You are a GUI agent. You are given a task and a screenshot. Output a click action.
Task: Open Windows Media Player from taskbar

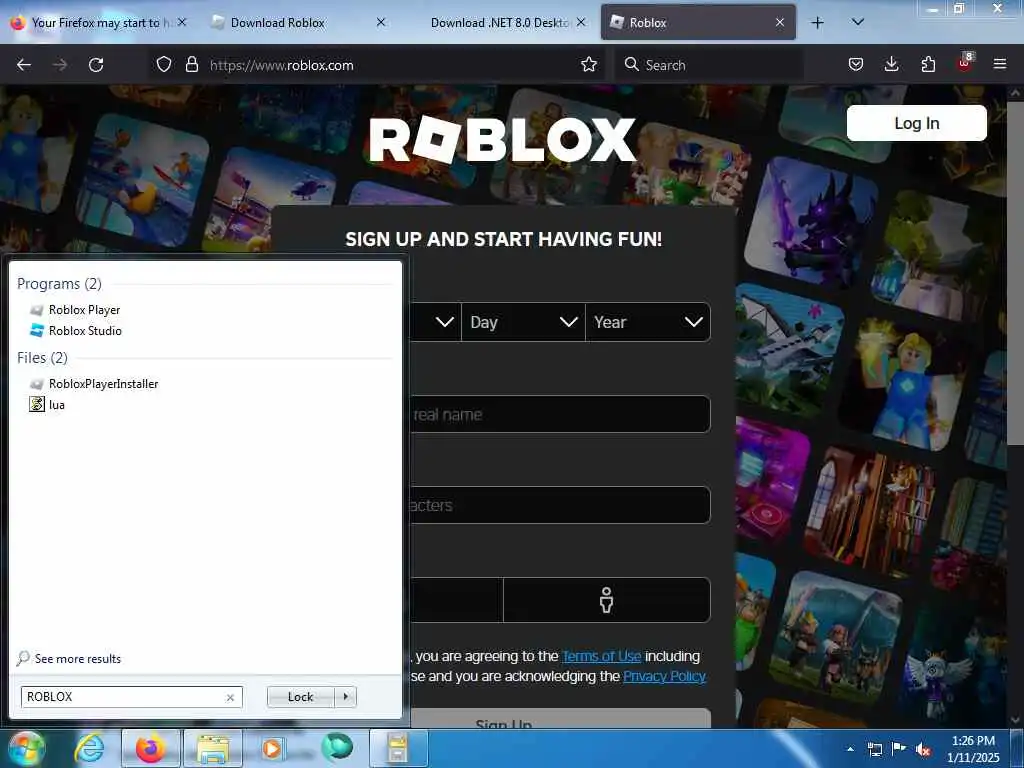pos(273,748)
